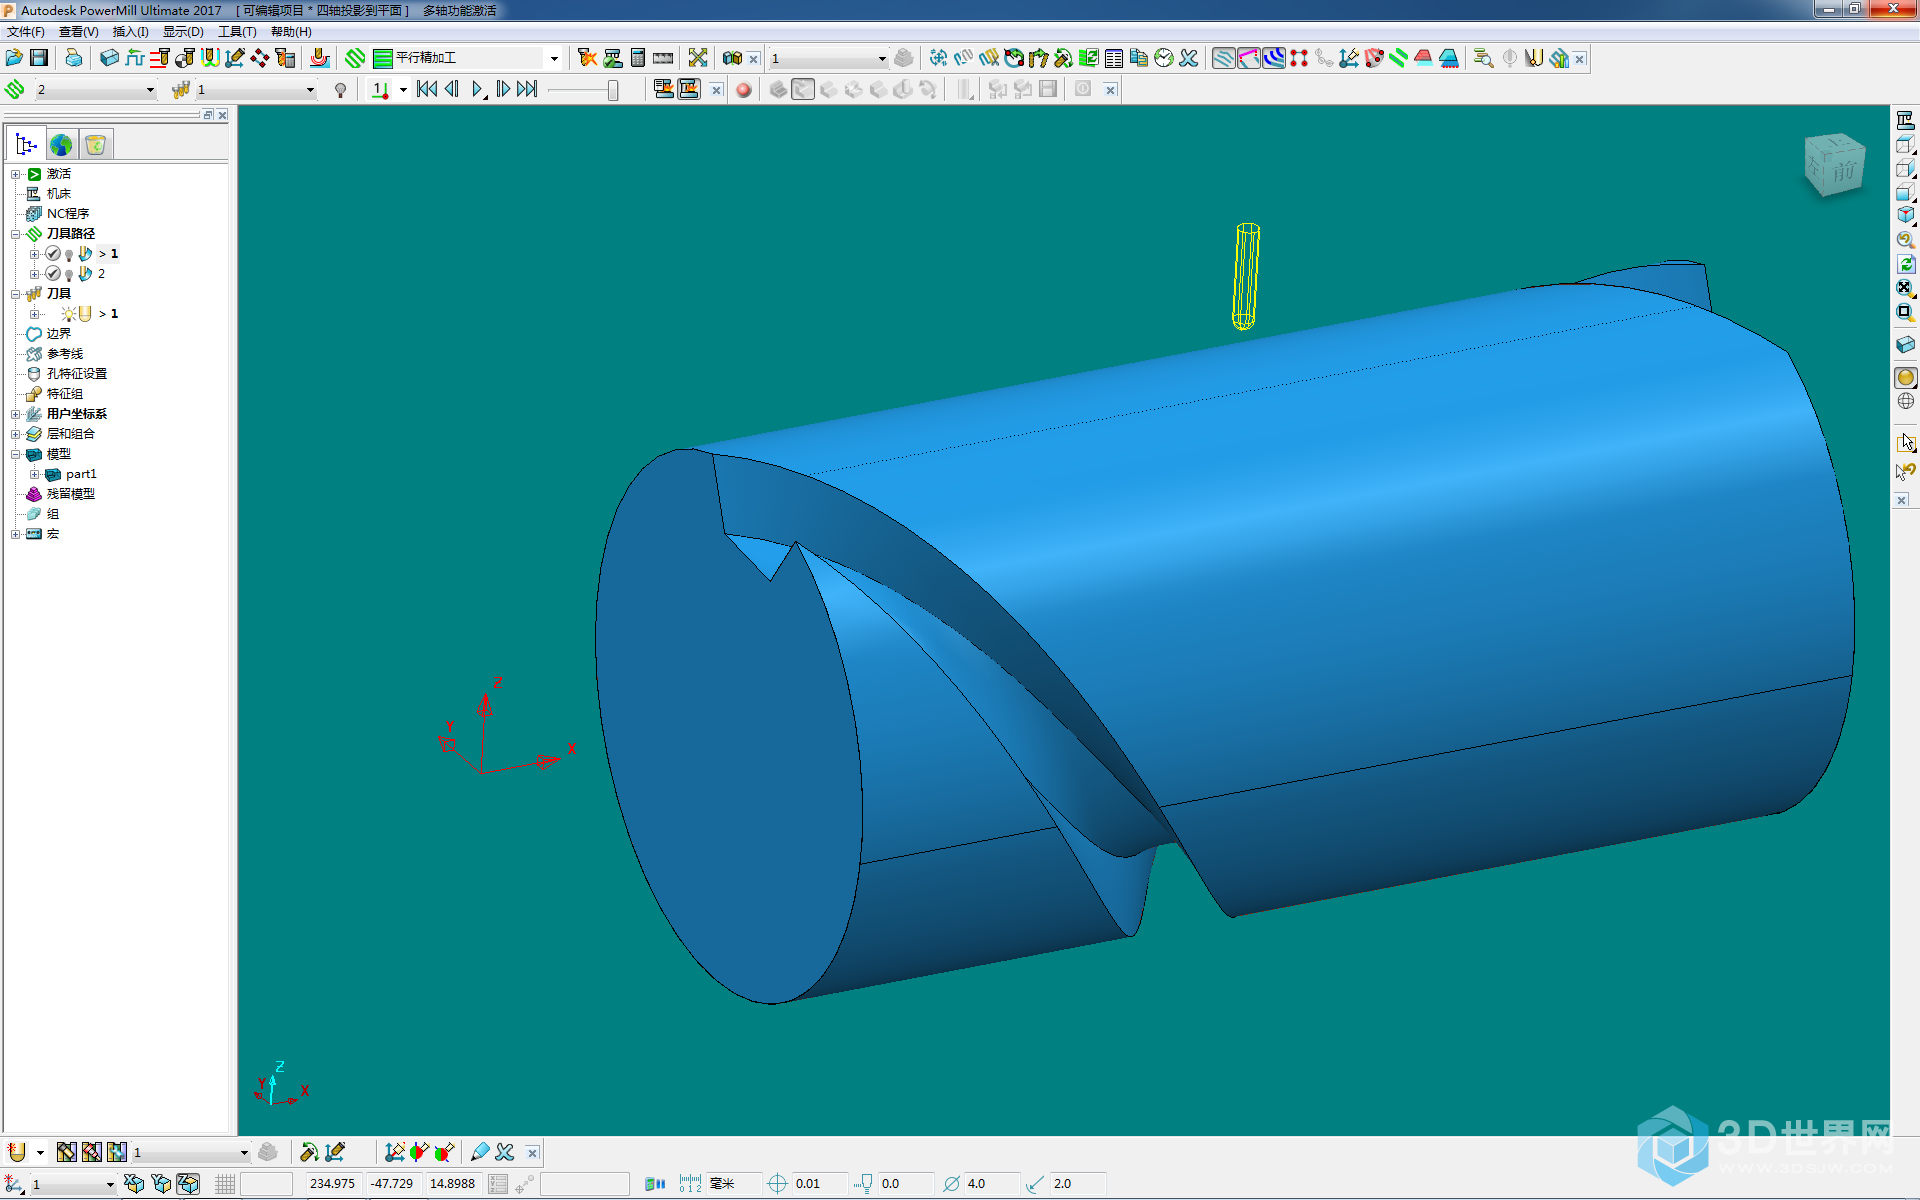Viewport: 1920px width, 1200px height.
Task: Open the 插入(I) menu
Action: pyautogui.click(x=131, y=32)
